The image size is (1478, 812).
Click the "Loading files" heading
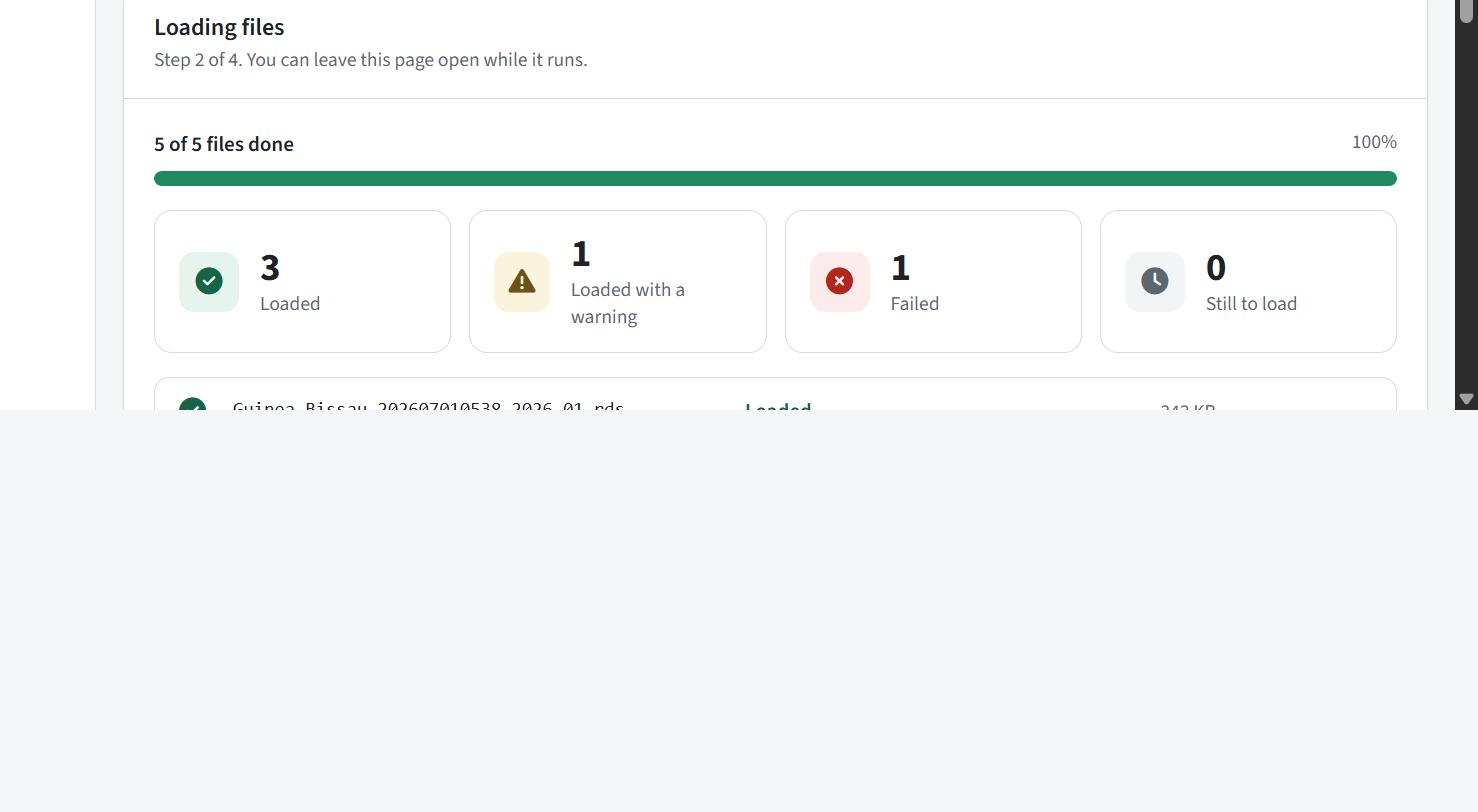pyautogui.click(x=219, y=27)
